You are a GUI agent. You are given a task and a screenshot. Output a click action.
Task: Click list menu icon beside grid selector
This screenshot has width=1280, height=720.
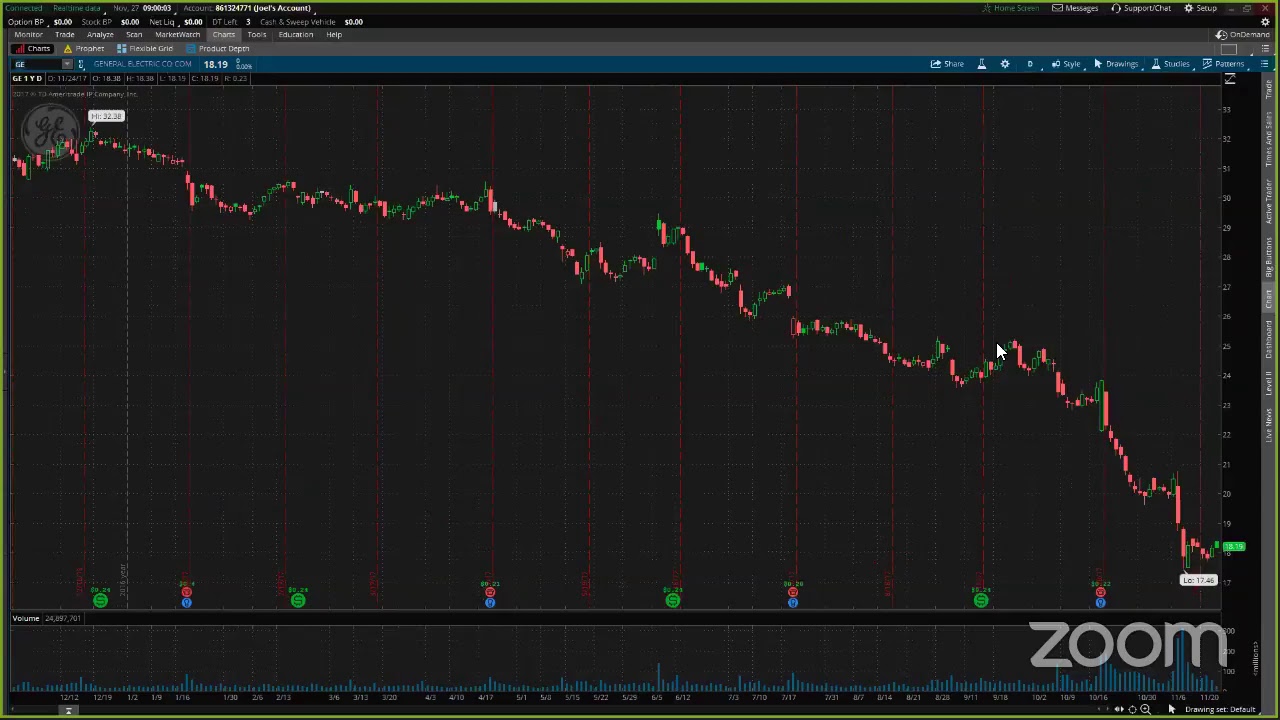tap(1264, 49)
